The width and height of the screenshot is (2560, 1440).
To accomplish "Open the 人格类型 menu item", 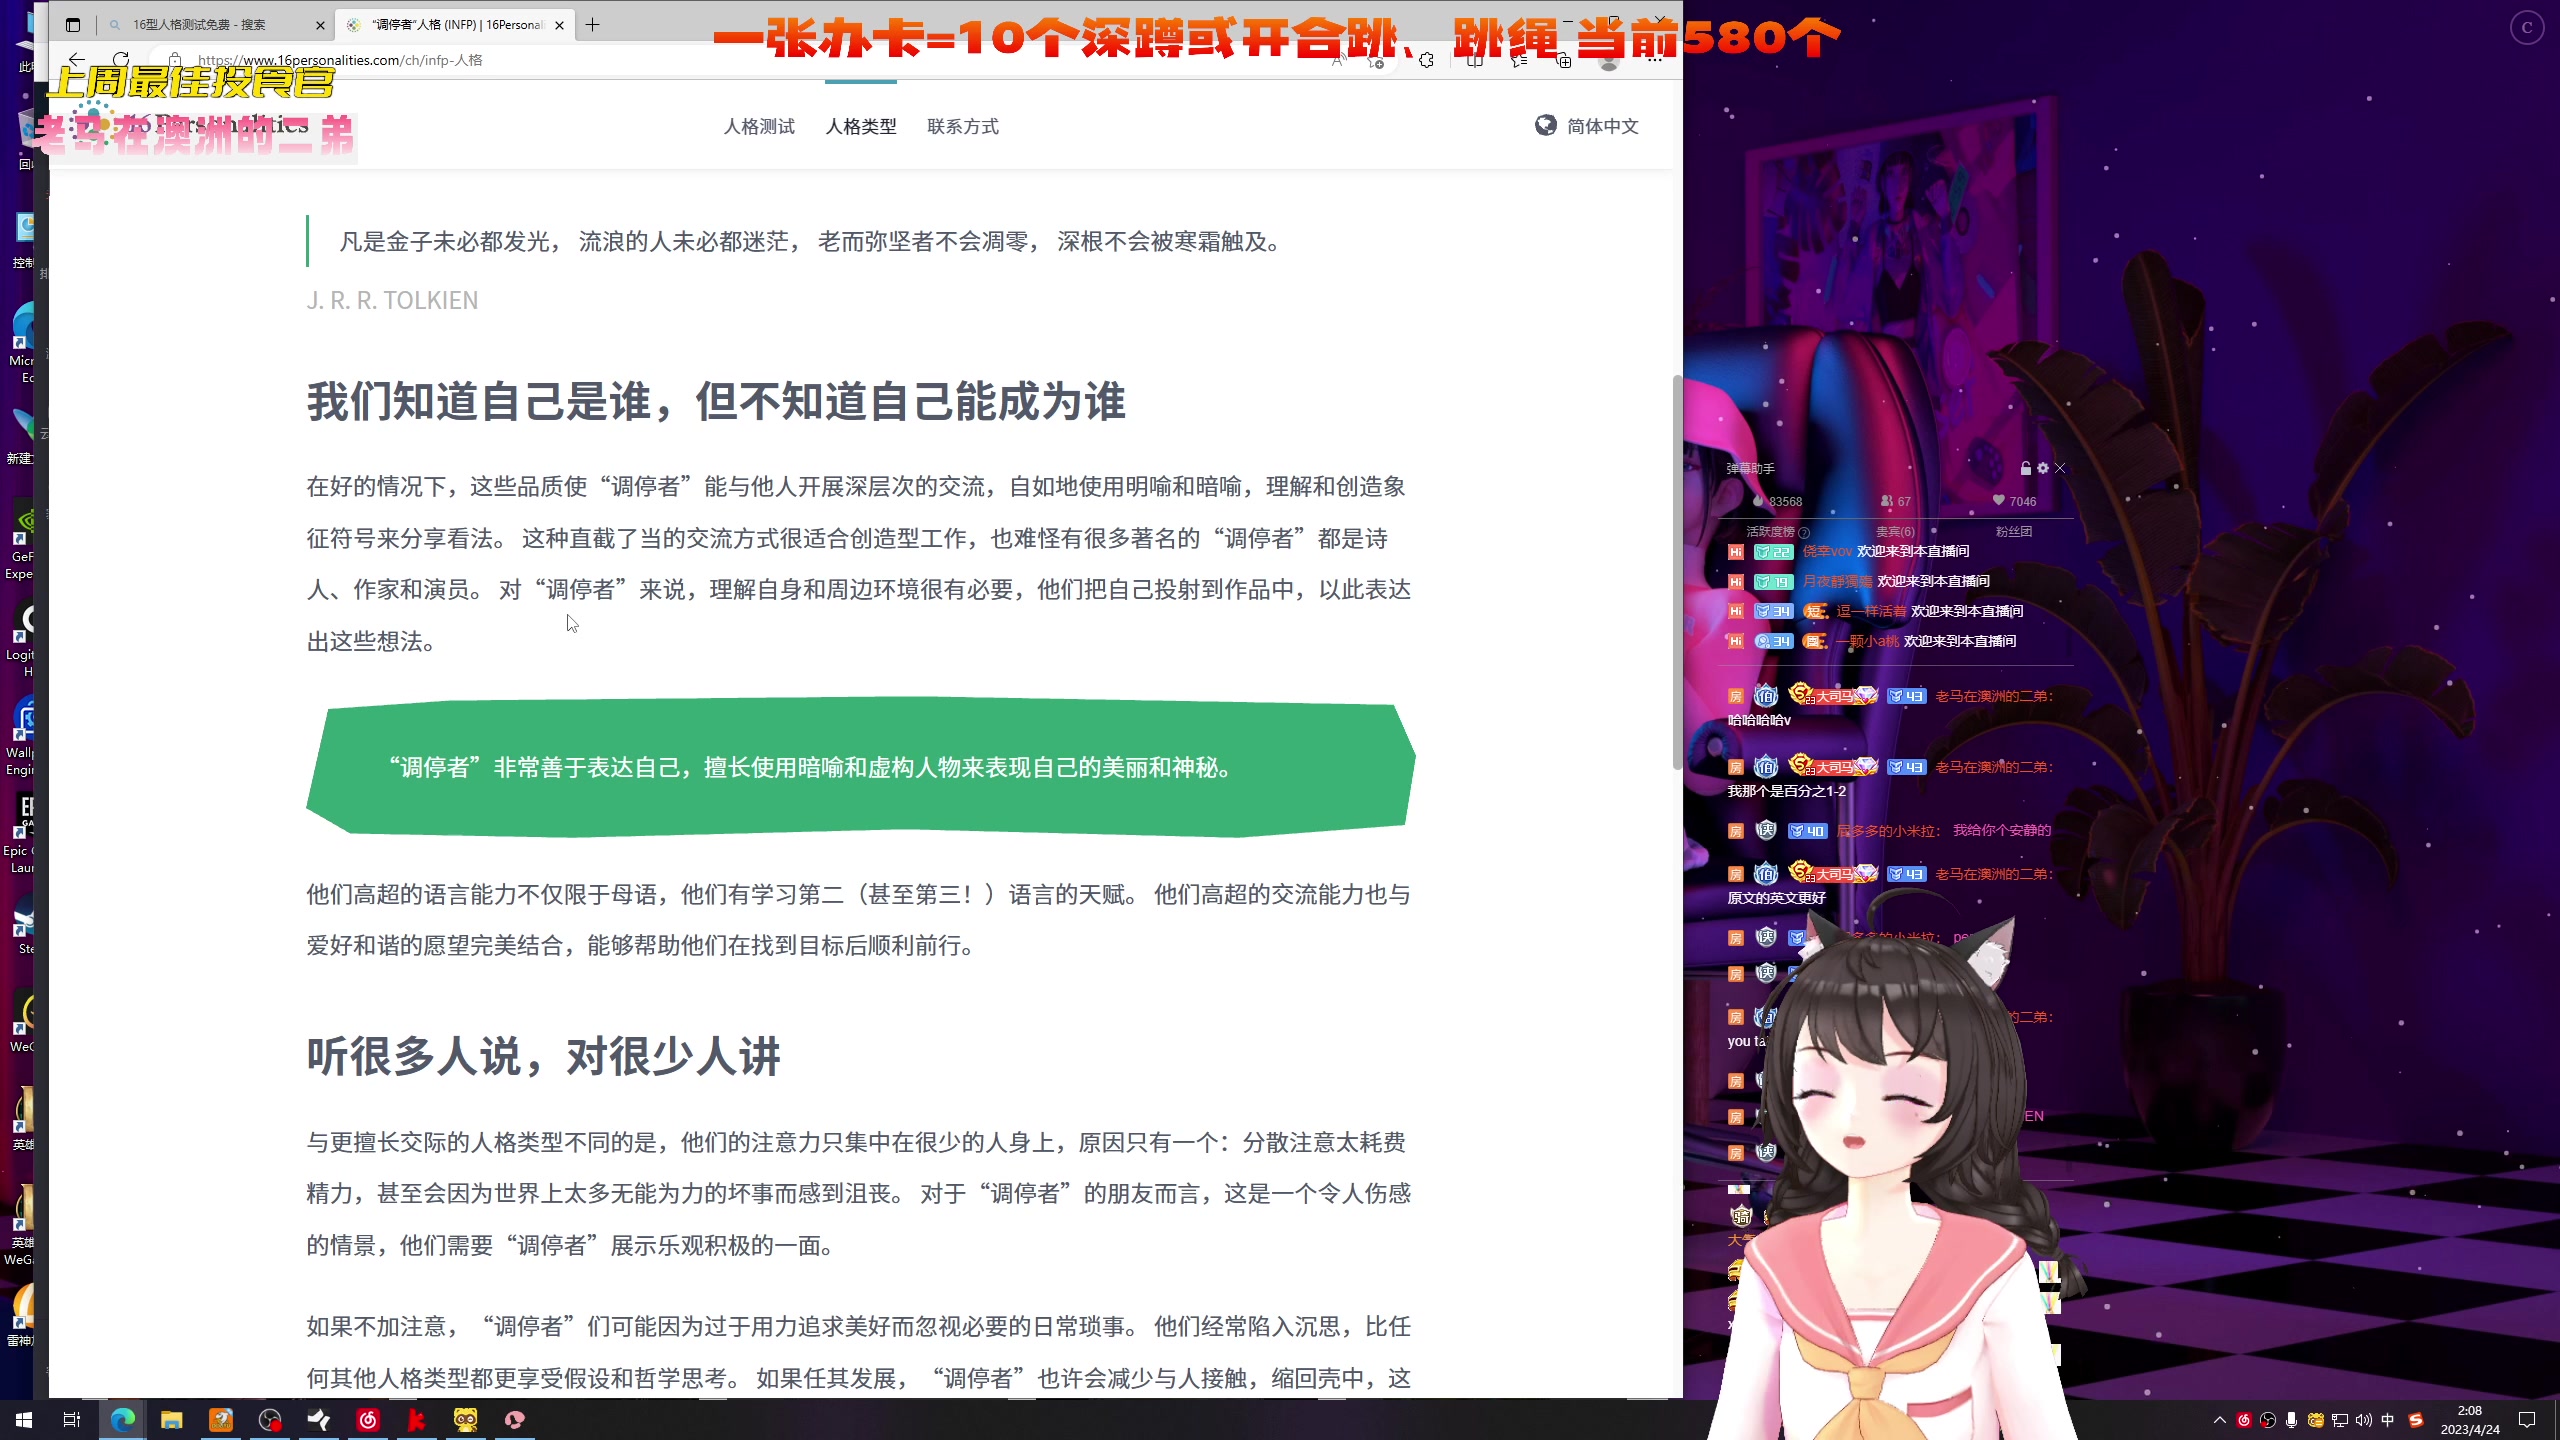I will (861, 126).
